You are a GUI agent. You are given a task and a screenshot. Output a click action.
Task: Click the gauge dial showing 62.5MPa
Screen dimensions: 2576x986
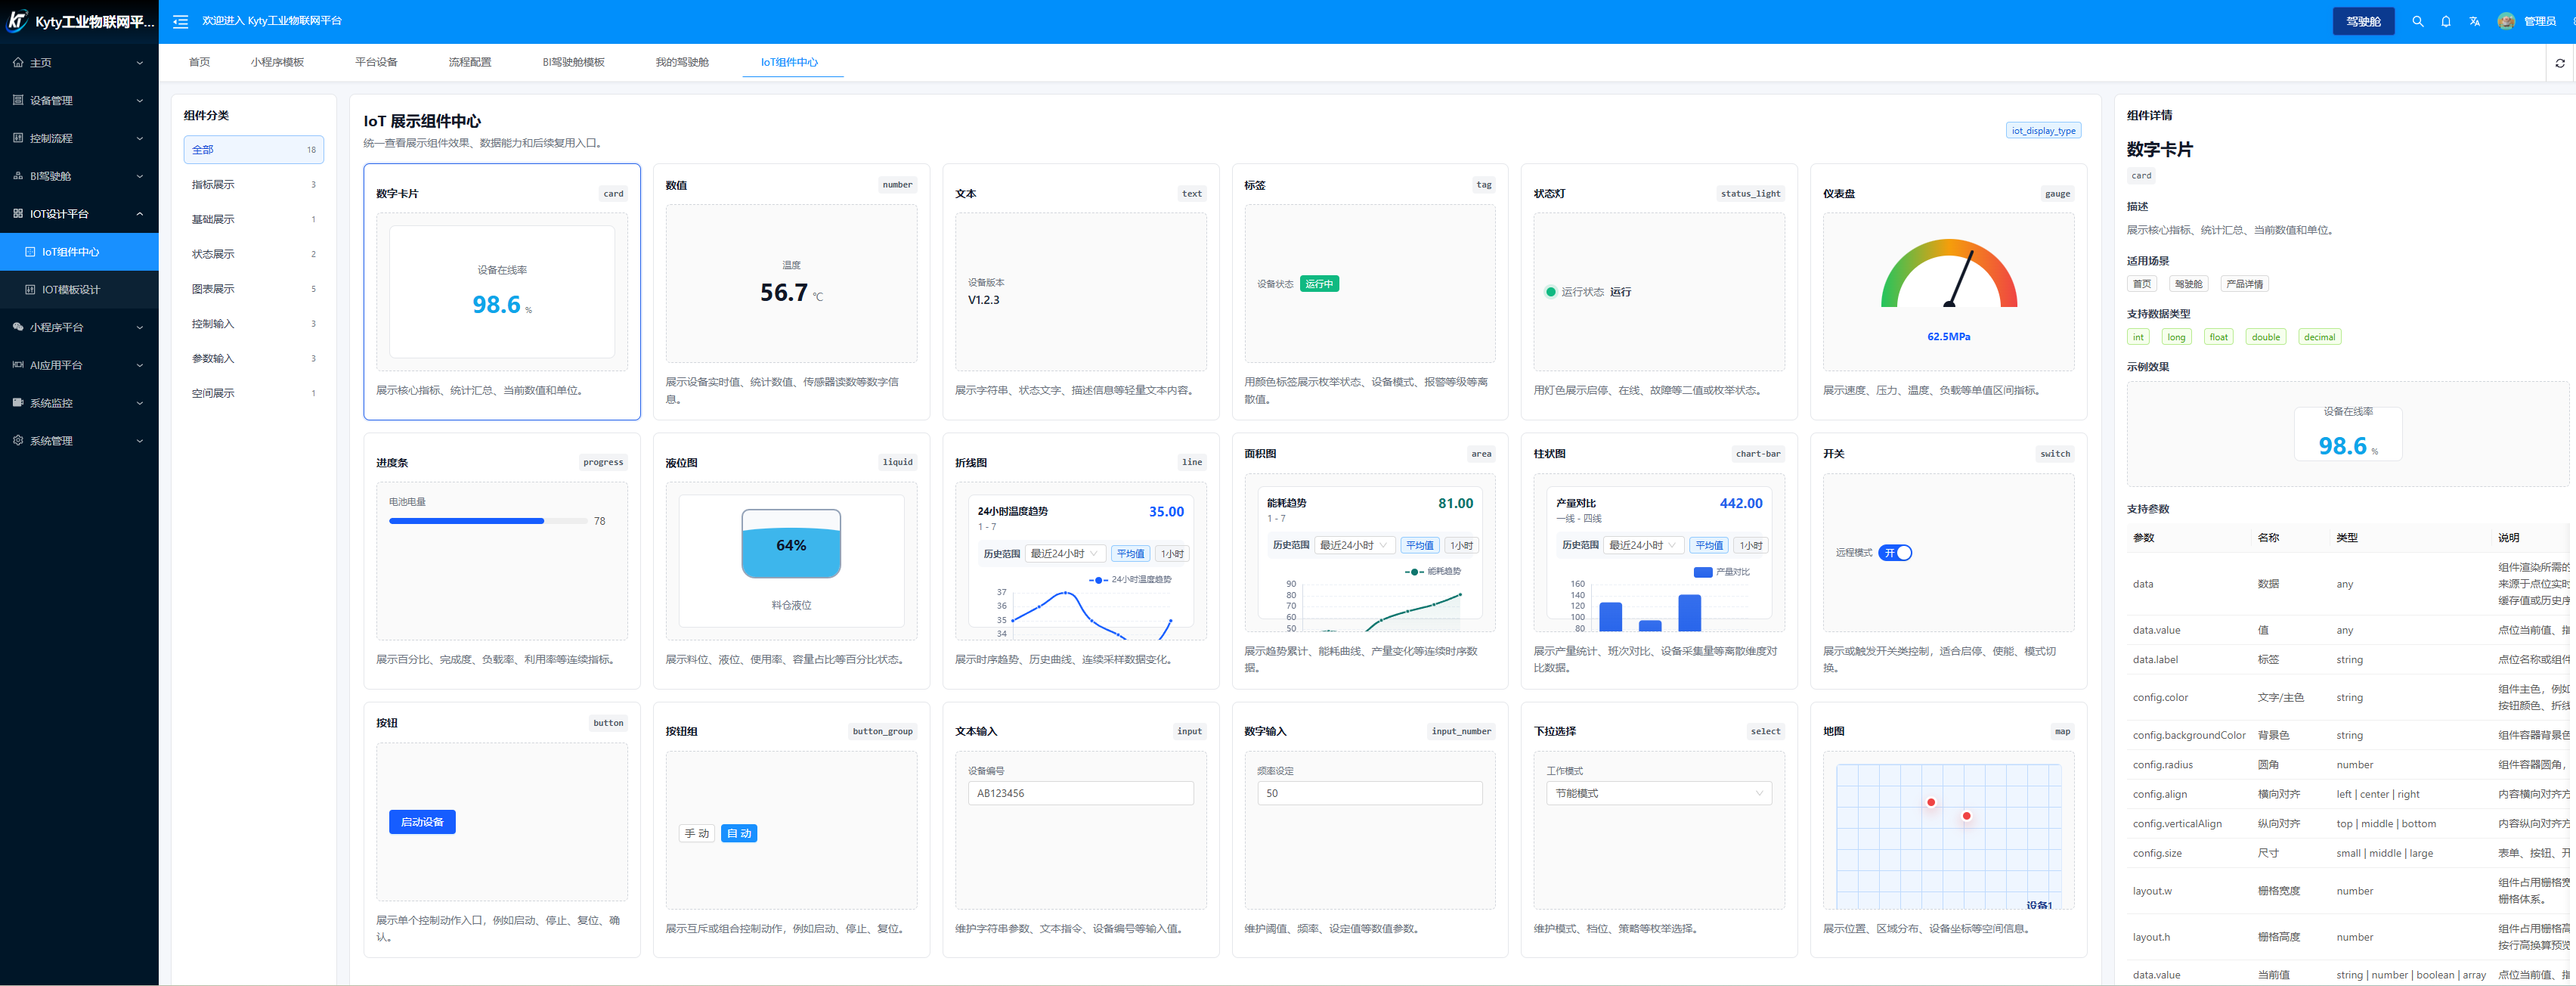tap(1949, 273)
